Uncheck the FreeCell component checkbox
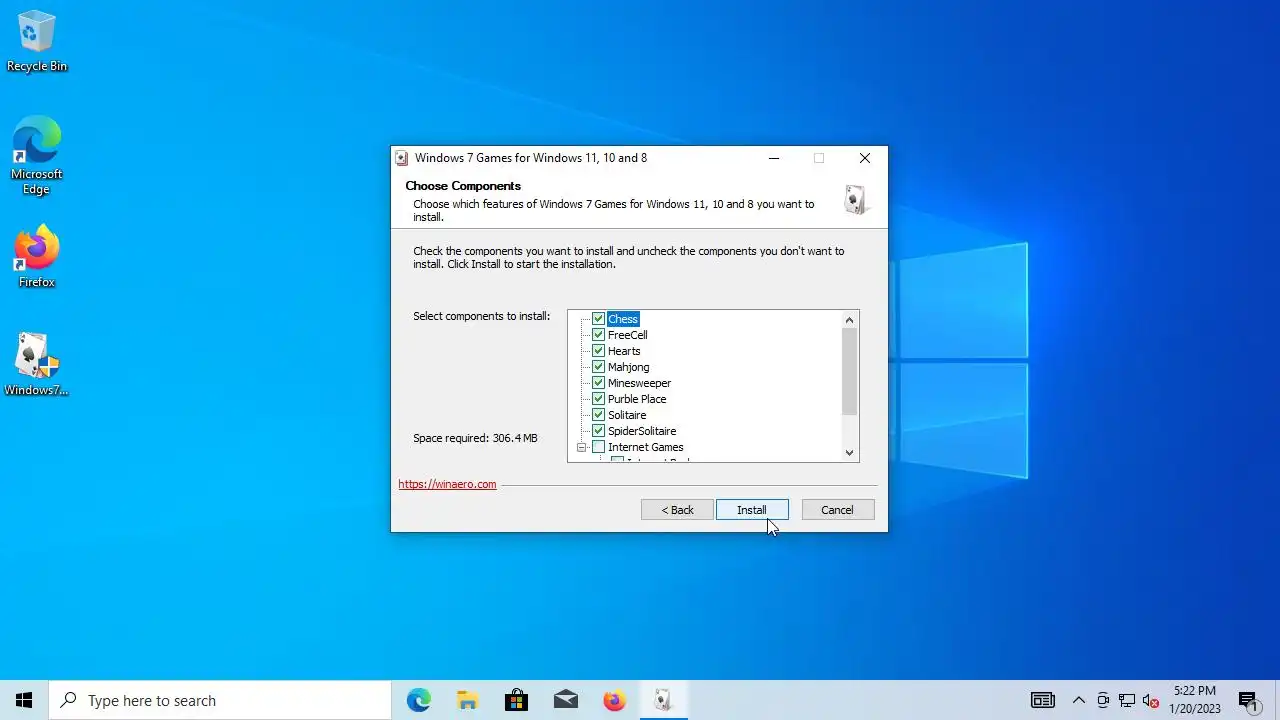 [598, 335]
